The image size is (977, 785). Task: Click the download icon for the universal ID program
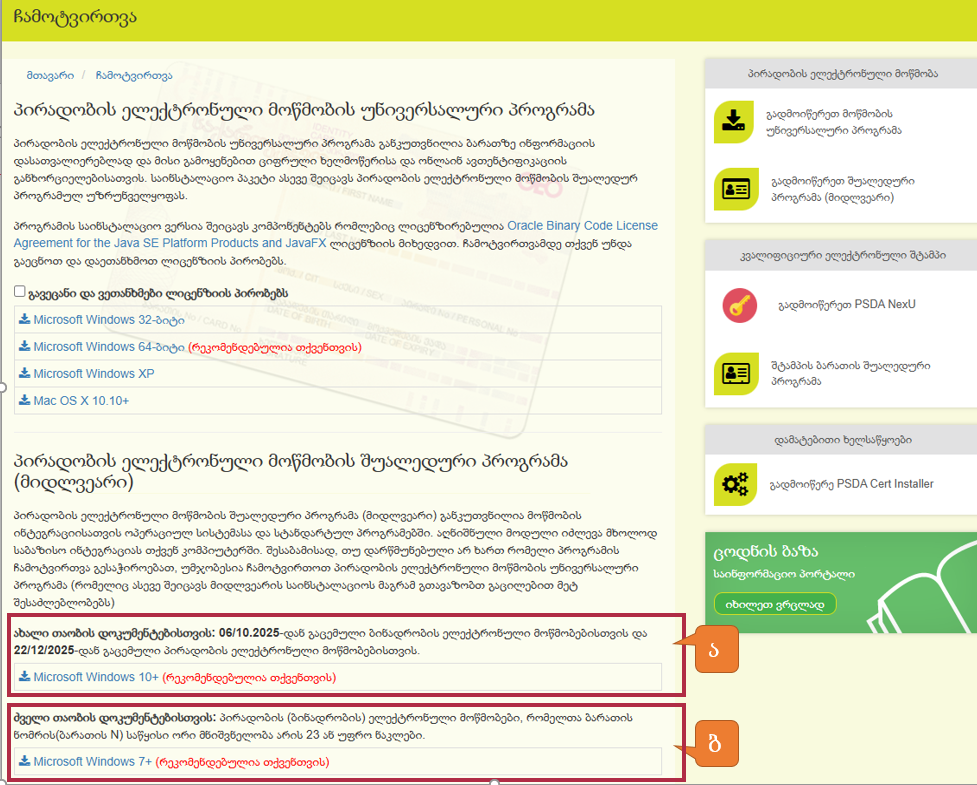tap(734, 122)
